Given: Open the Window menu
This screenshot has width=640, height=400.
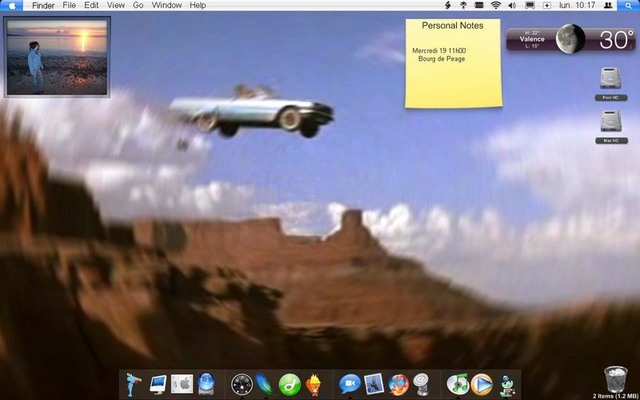Looking at the screenshot, I should click(x=167, y=5).
